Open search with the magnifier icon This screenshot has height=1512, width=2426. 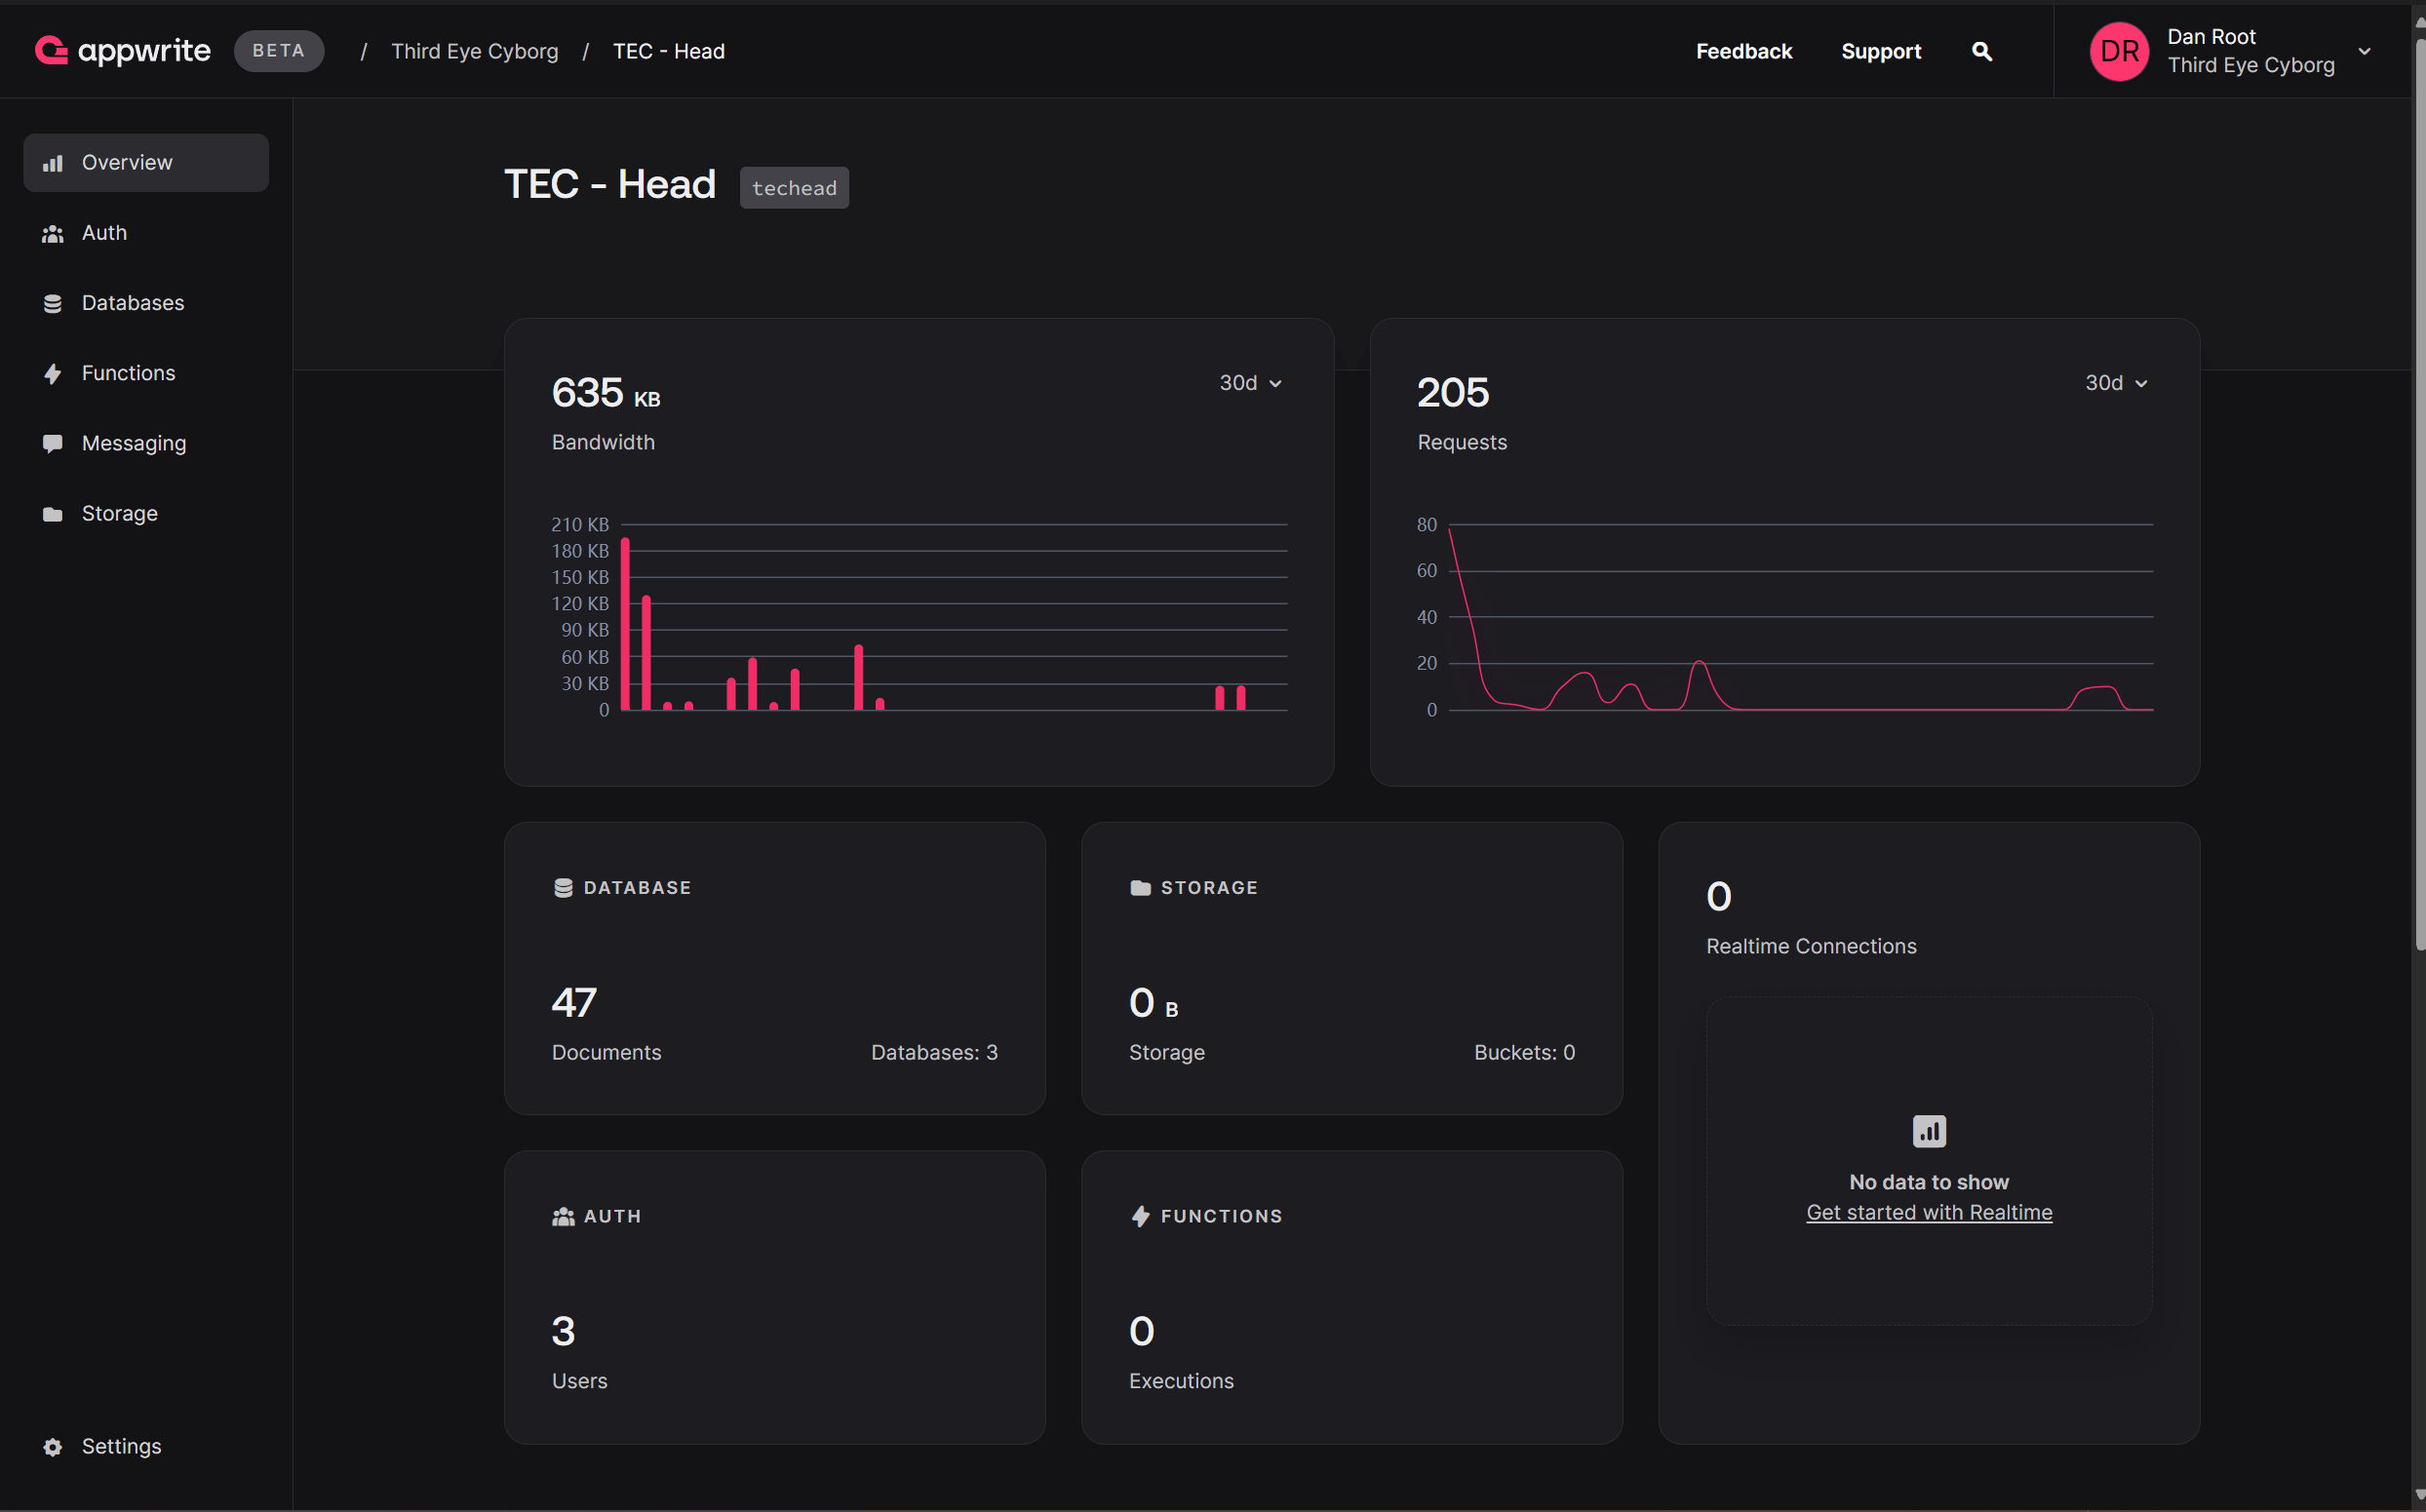(x=1981, y=51)
